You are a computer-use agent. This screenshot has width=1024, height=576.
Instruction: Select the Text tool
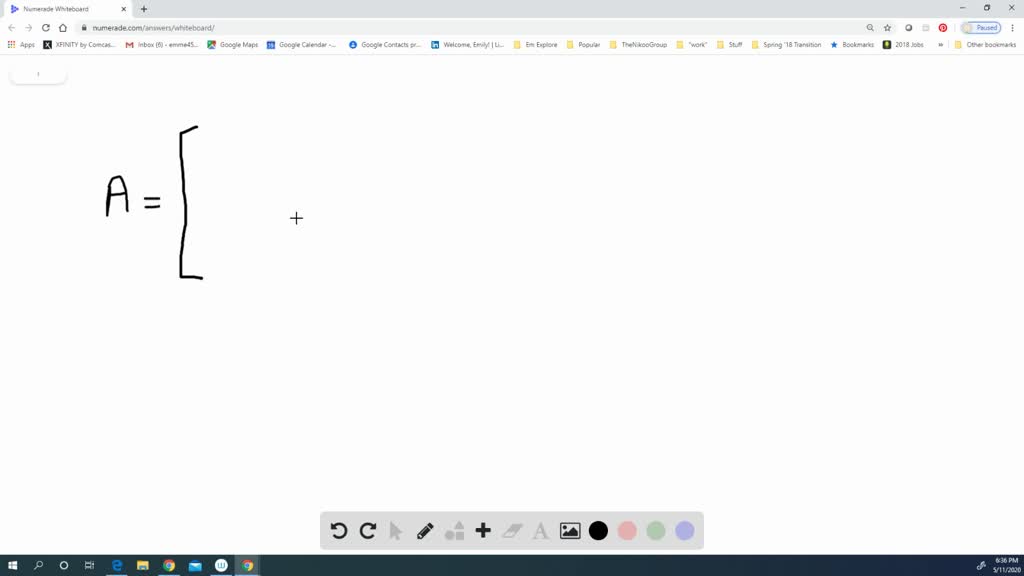(540, 531)
